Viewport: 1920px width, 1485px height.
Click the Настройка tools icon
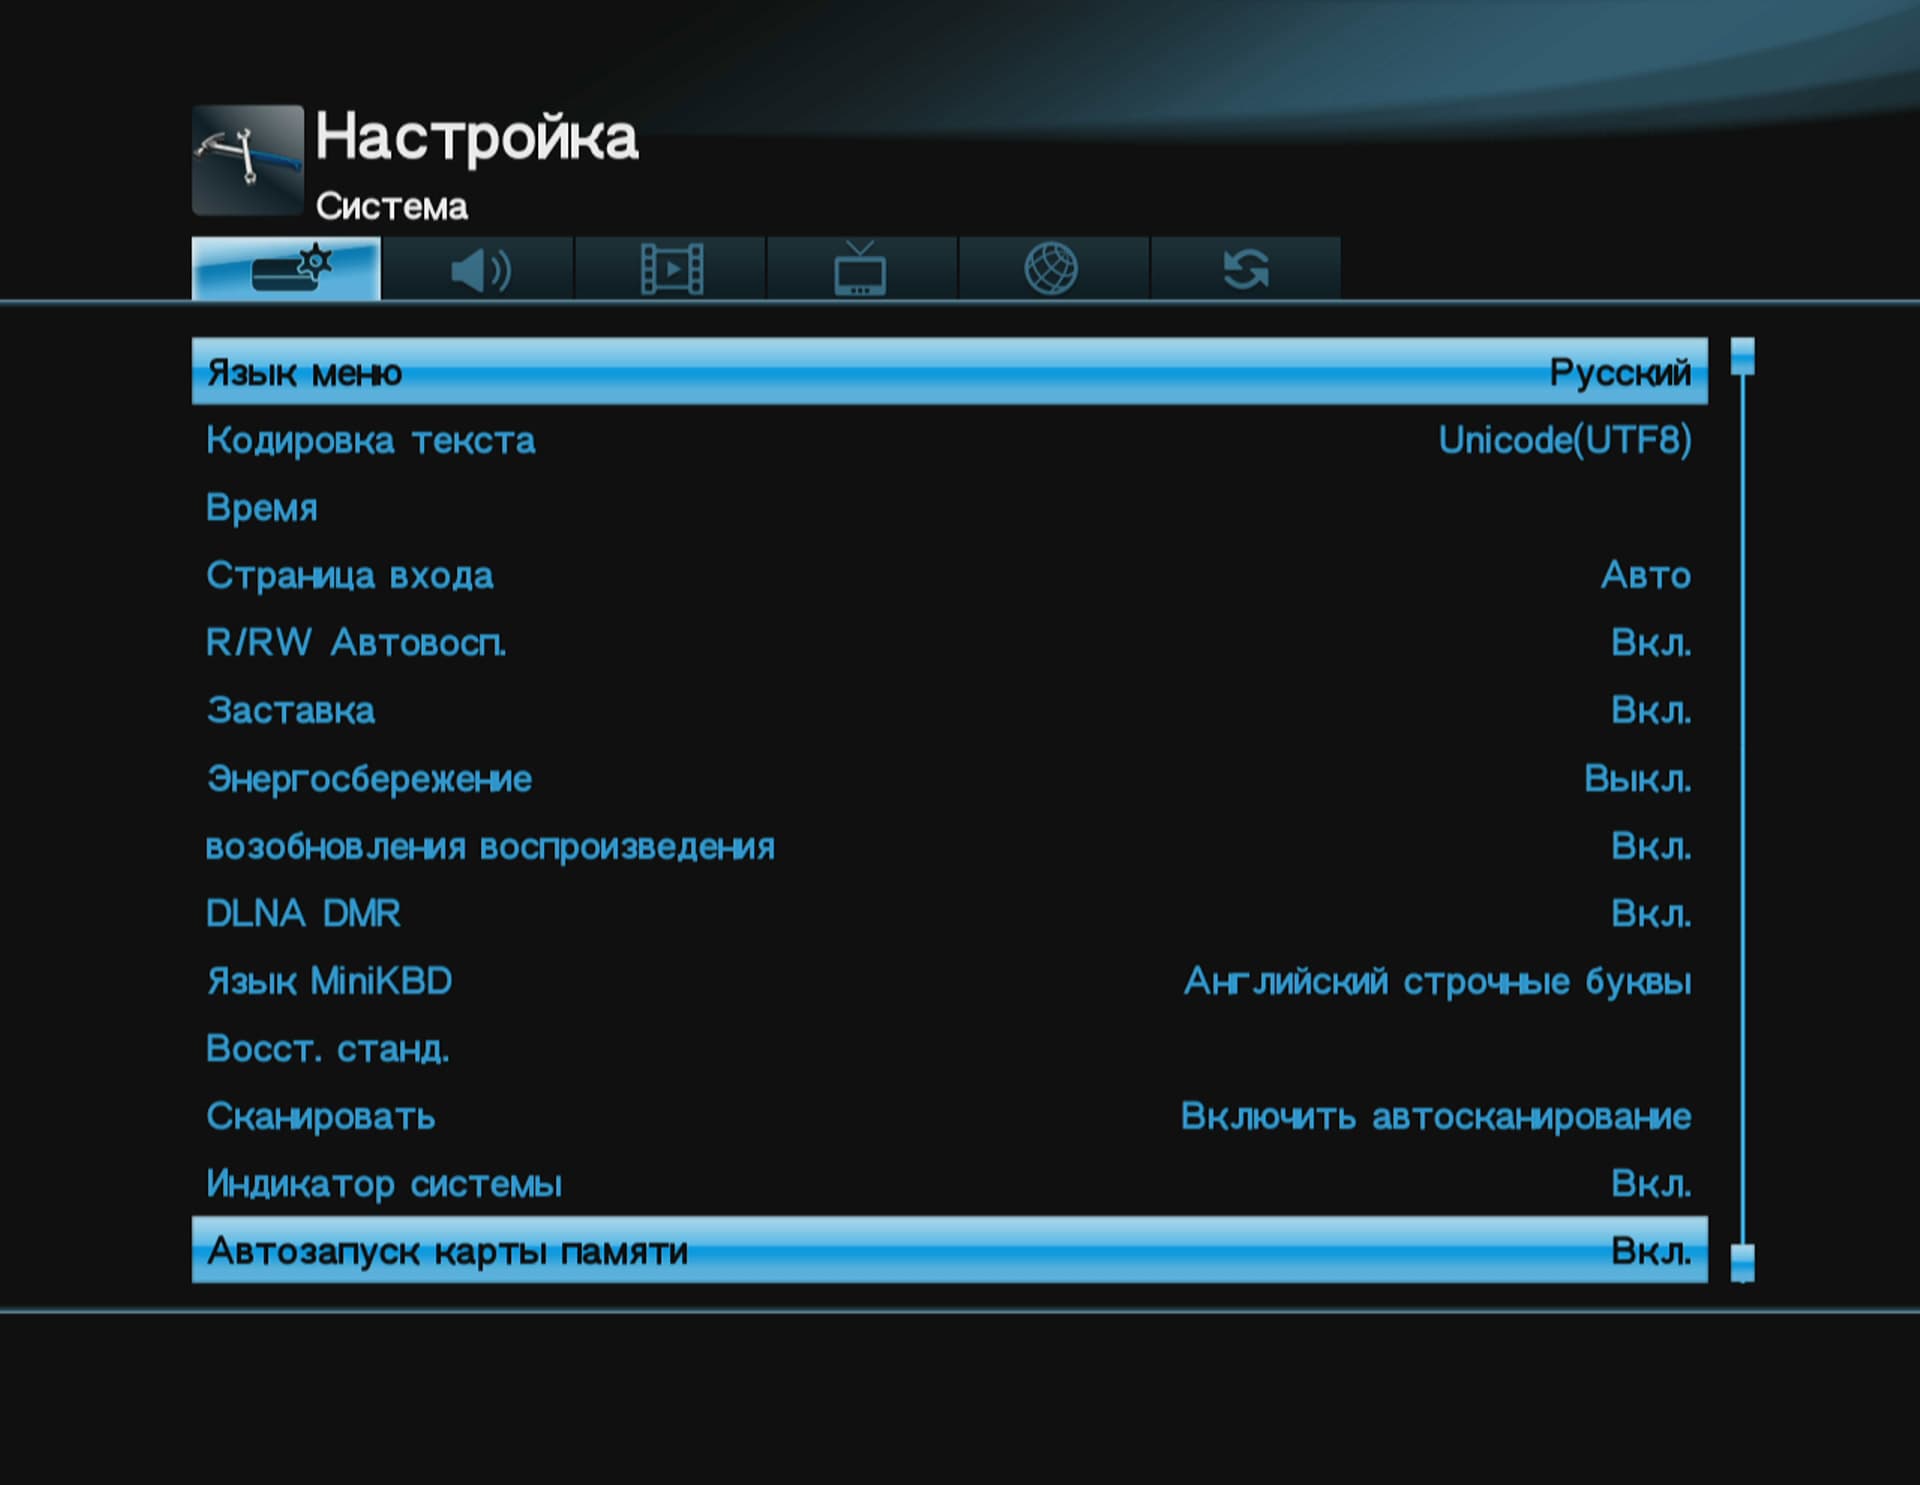[247, 160]
